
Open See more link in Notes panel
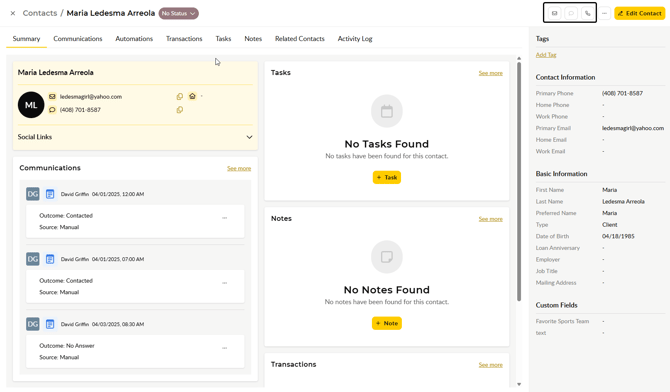tap(491, 219)
